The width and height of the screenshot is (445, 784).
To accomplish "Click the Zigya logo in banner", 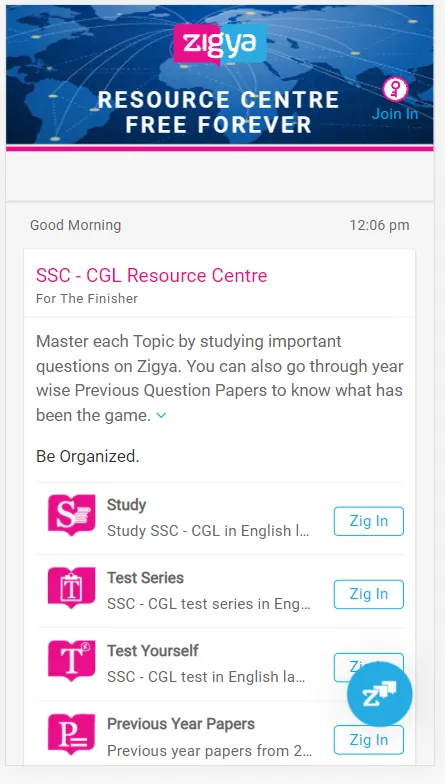I will pyautogui.click(x=220, y=45).
